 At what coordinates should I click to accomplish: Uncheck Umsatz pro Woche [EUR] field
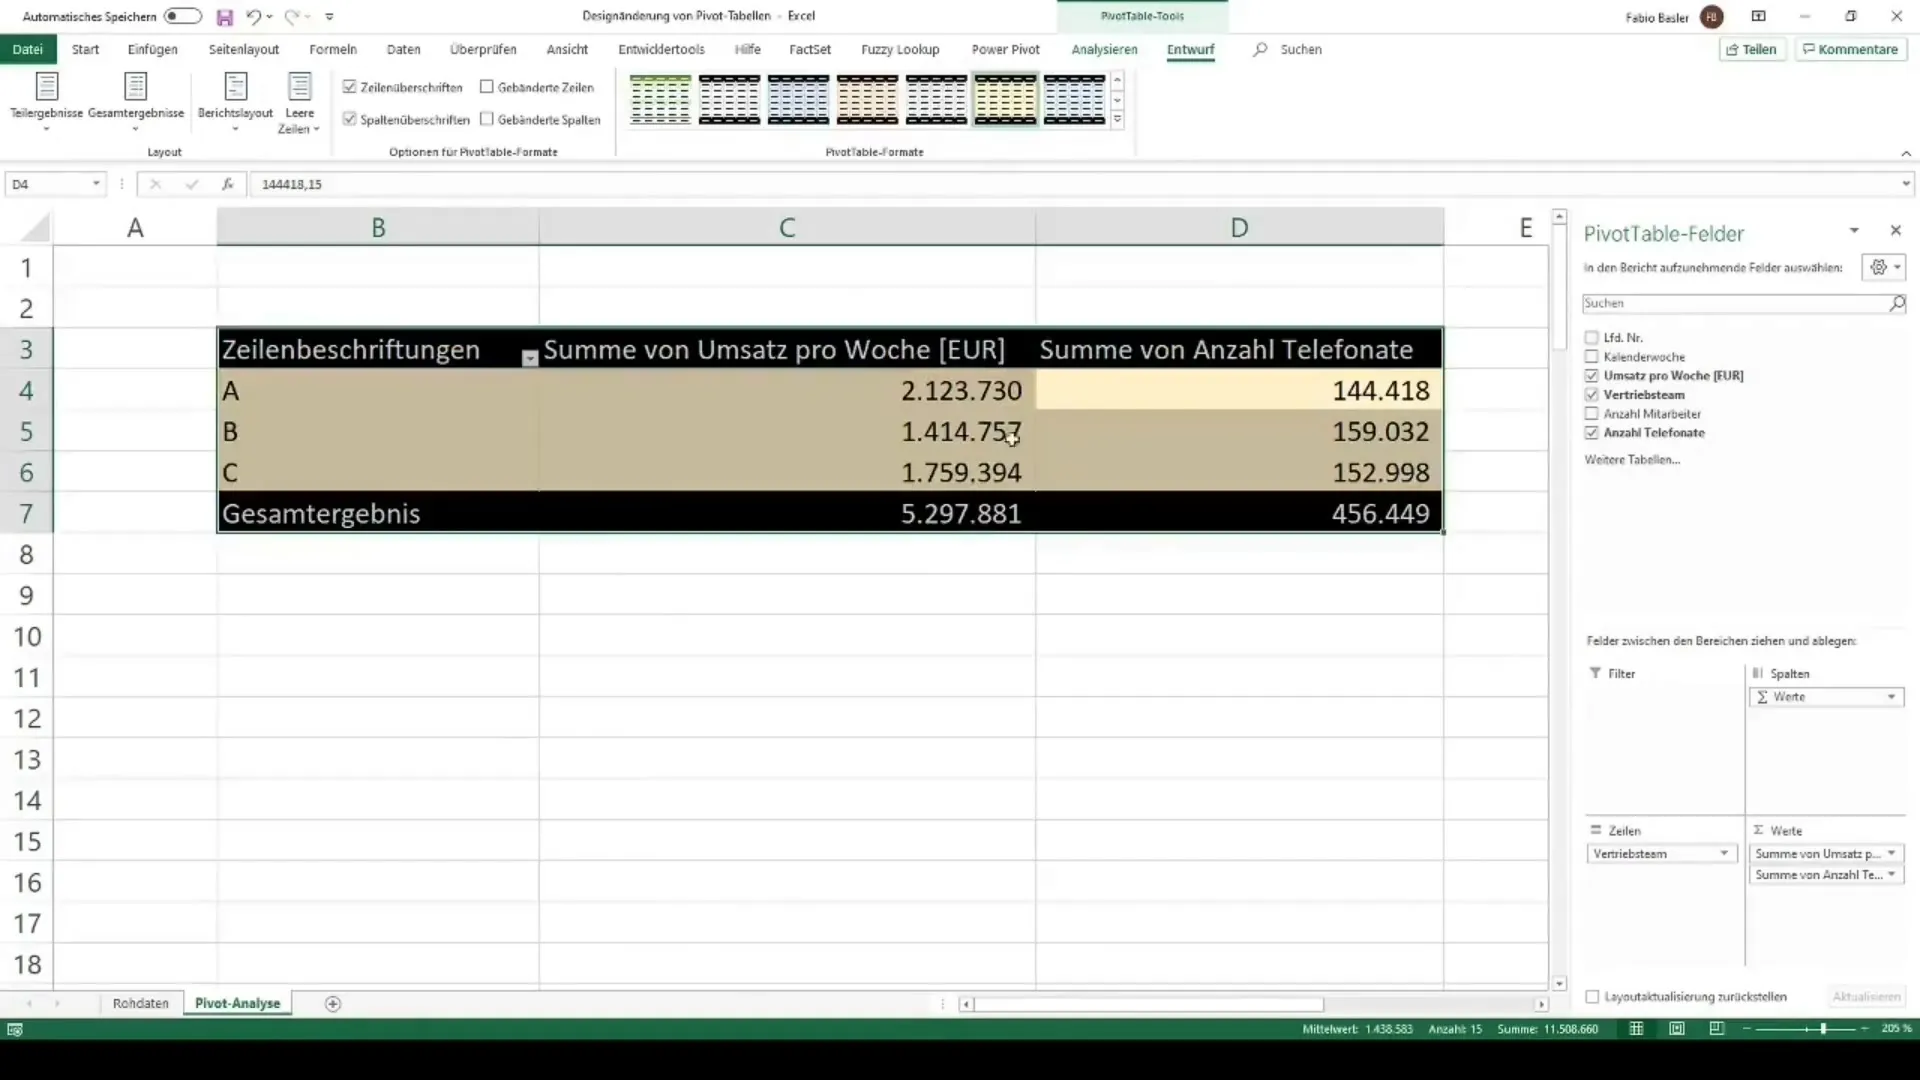pos(1591,376)
